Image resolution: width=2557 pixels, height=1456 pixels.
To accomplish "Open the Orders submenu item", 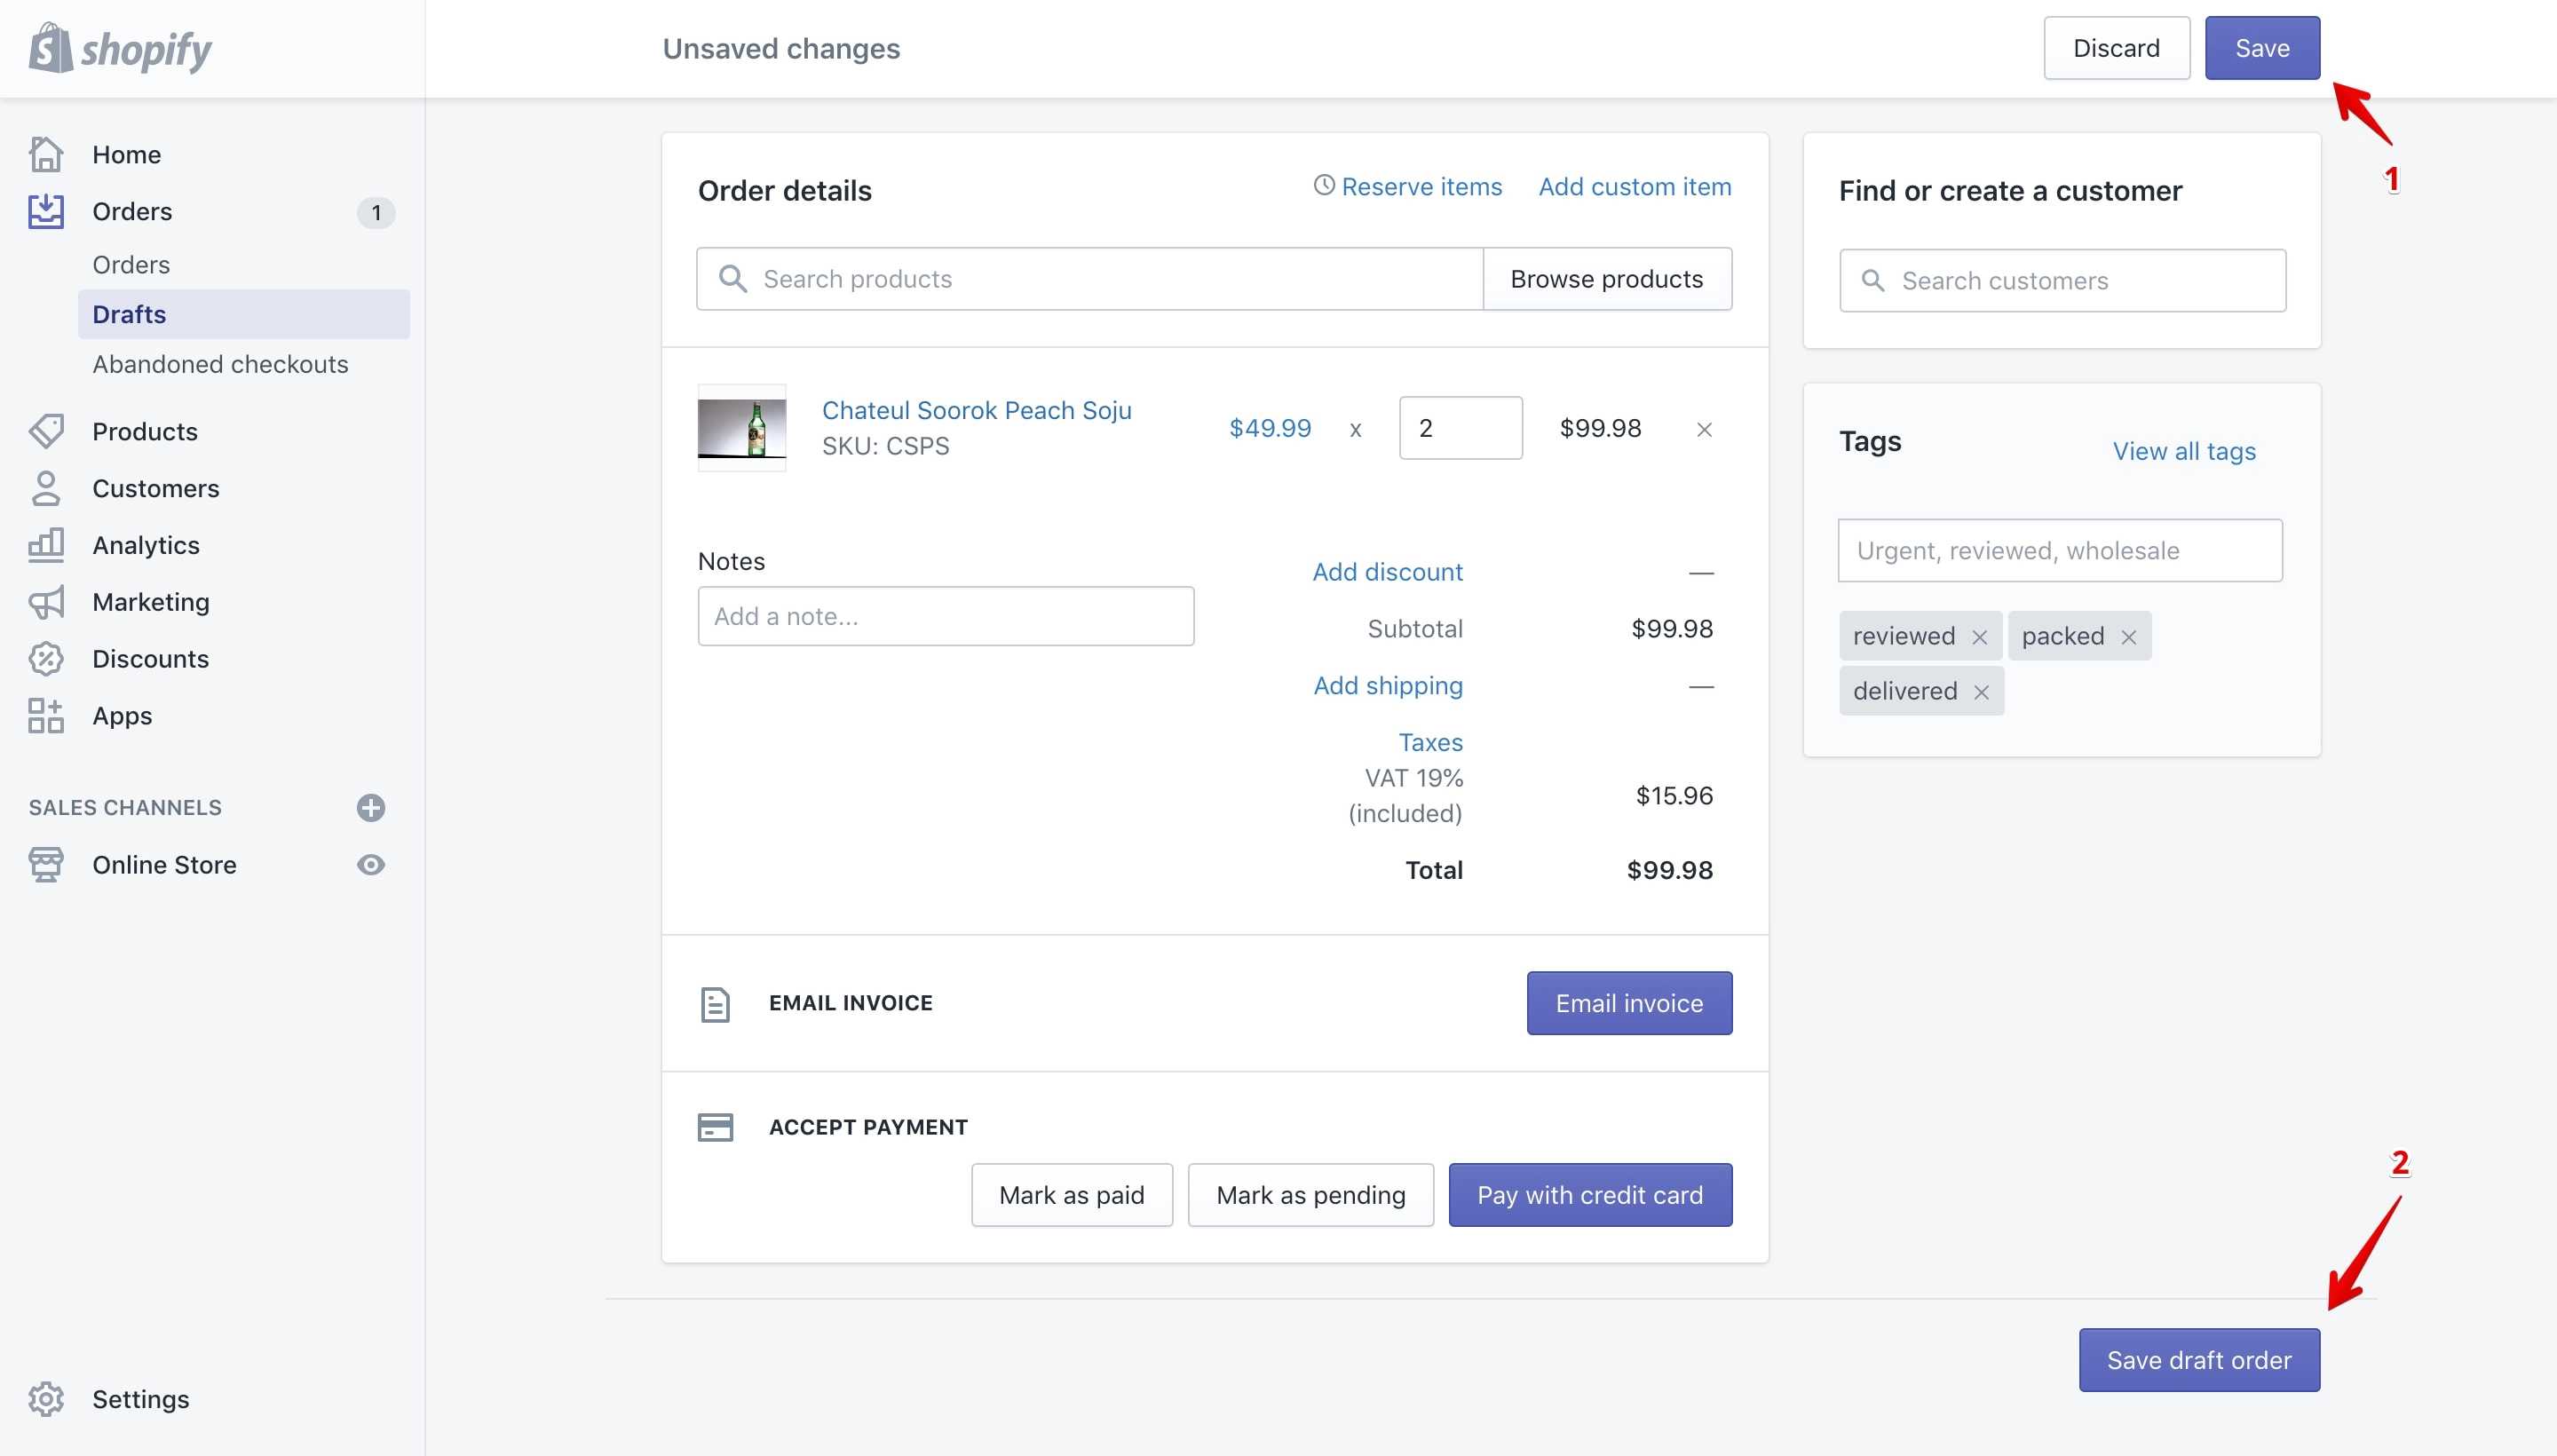I will [131, 264].
